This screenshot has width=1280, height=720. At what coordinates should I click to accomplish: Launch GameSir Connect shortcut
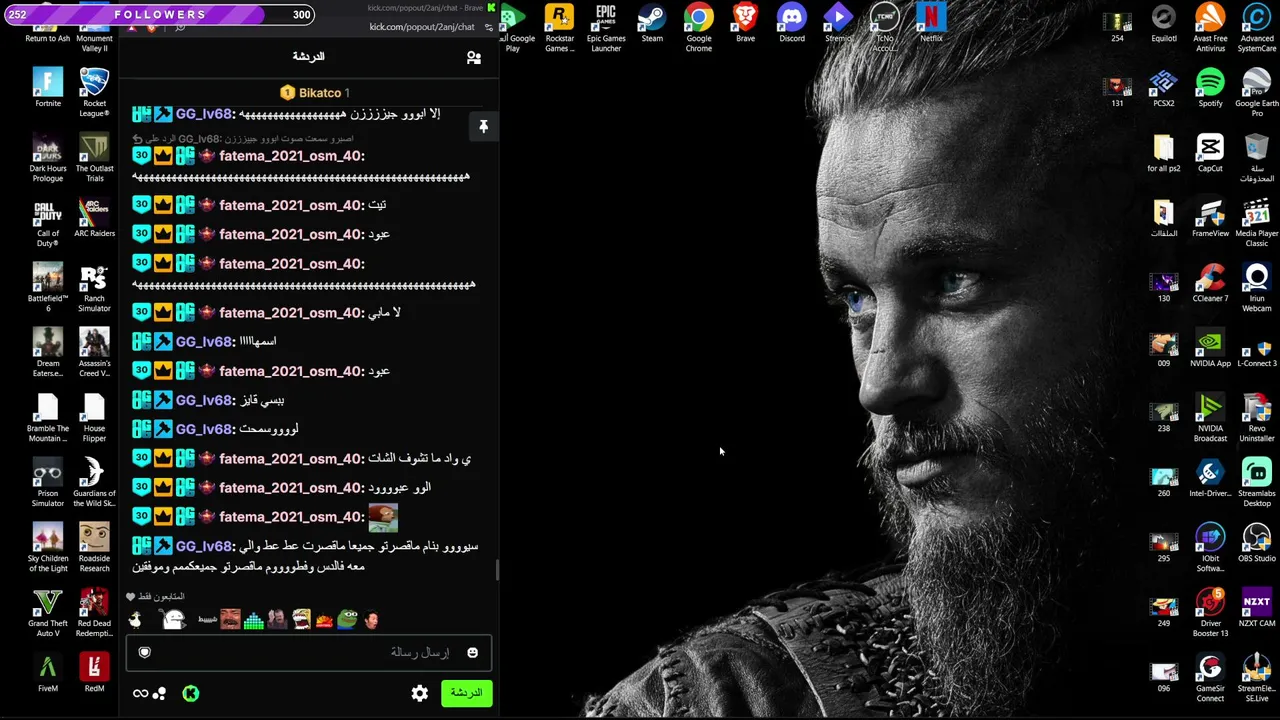point(1210,678)
